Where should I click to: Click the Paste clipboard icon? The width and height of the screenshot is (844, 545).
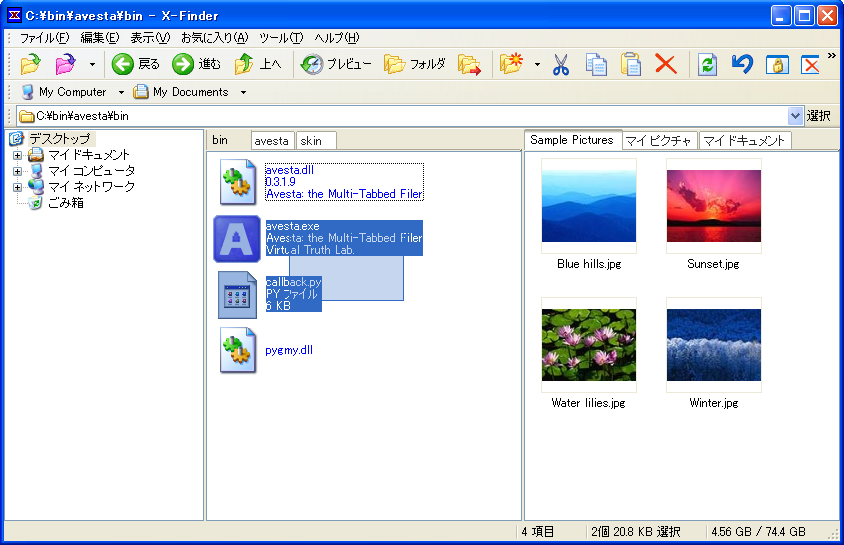click(631, 65)
